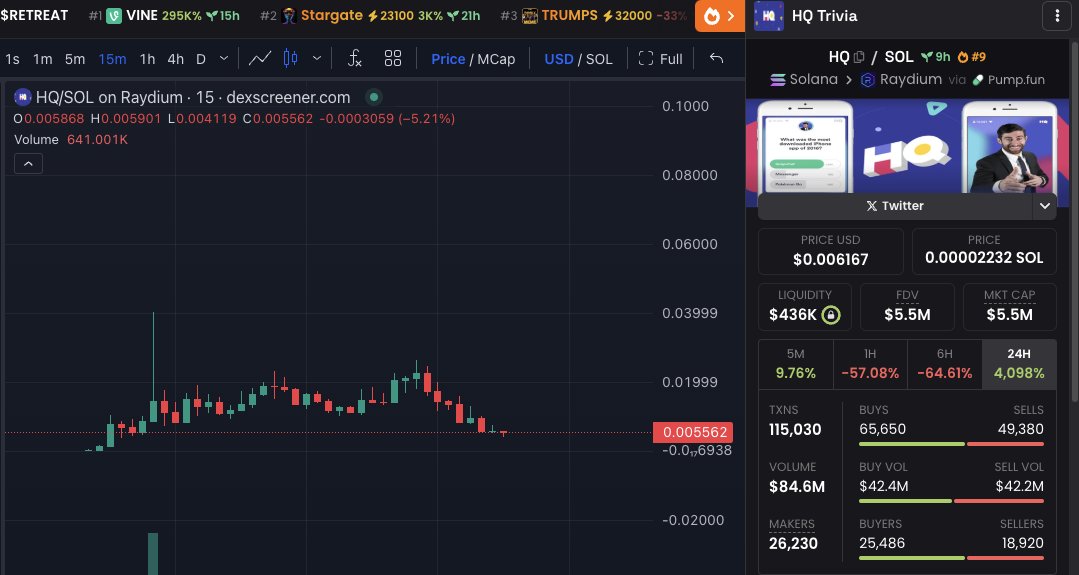The width and height of the screenshot is (1079, 575).
Task: Click the buy vol/sell vol ratio bar
Action: point(951,501)
